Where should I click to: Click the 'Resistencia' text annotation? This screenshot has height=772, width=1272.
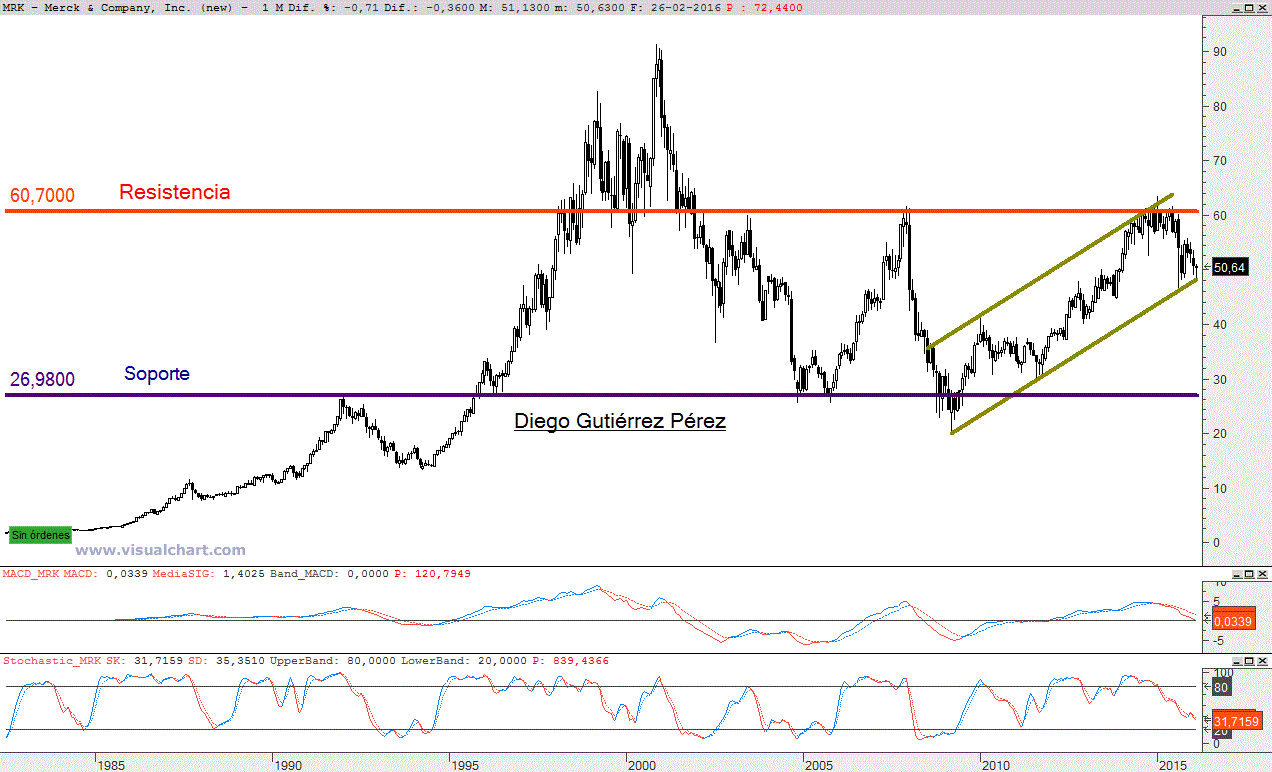[x=175, y=192]
